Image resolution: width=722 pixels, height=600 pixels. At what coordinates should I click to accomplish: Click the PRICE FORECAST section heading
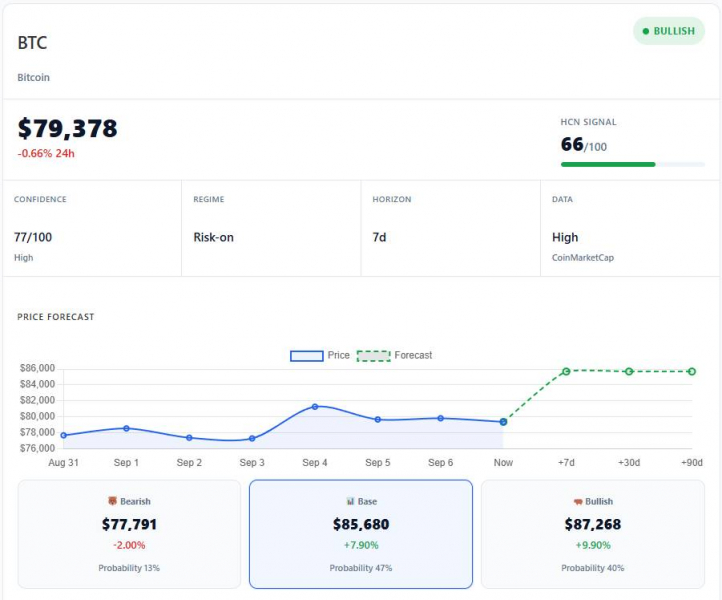click(x=56, y=317)
